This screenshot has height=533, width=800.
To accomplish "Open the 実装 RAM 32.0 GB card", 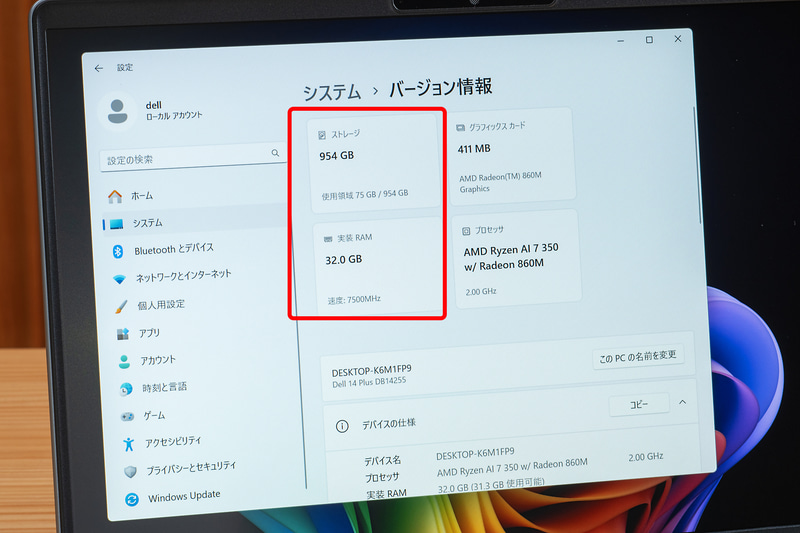I will click(x=378, y=265).
